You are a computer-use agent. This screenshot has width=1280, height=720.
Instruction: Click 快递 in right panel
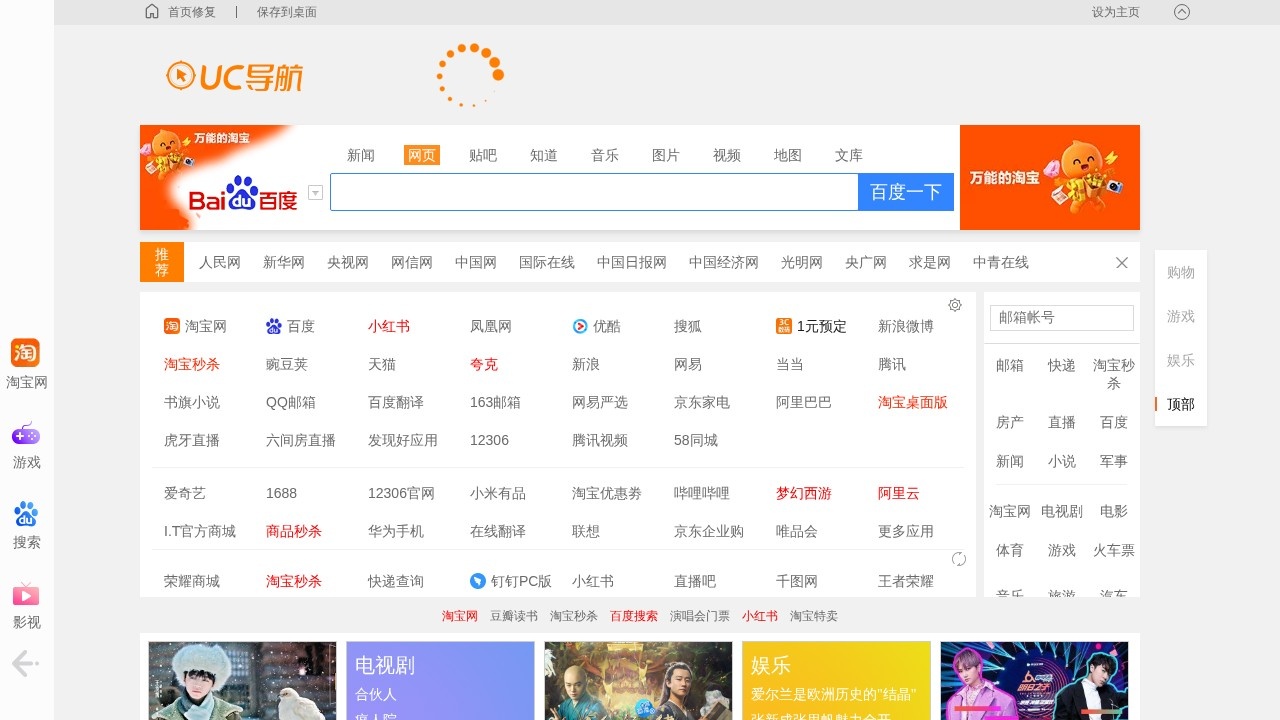[x=1062, y=365]
